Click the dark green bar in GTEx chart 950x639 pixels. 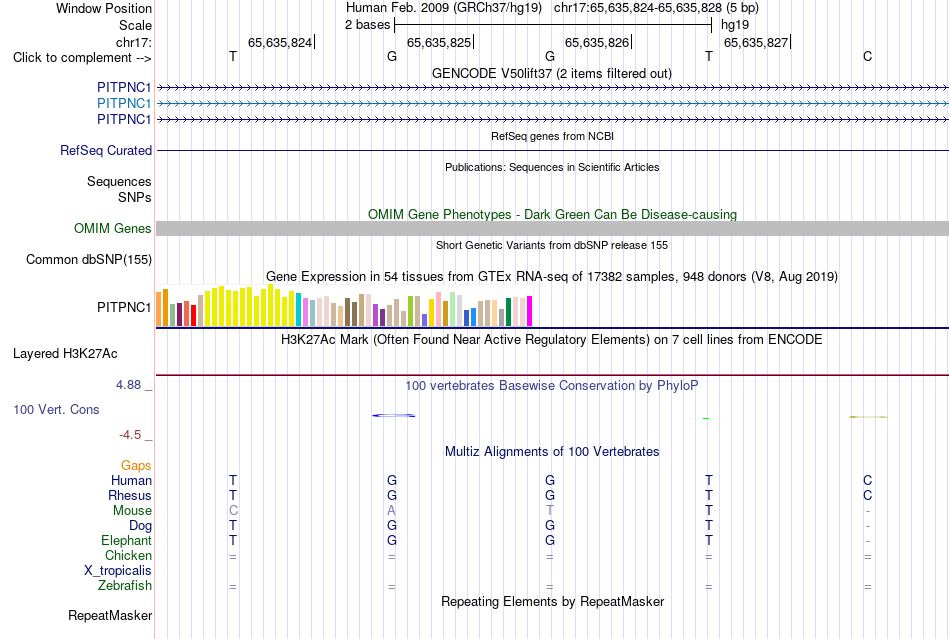pos(508,312)
